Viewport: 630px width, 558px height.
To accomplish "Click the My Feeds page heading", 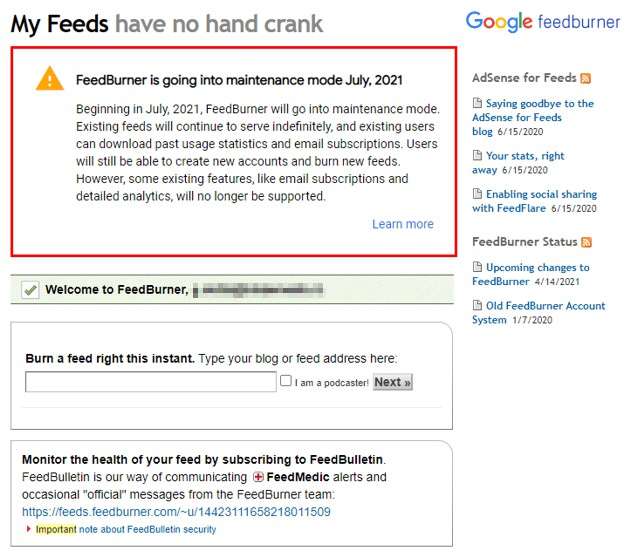I will point(58,24).
